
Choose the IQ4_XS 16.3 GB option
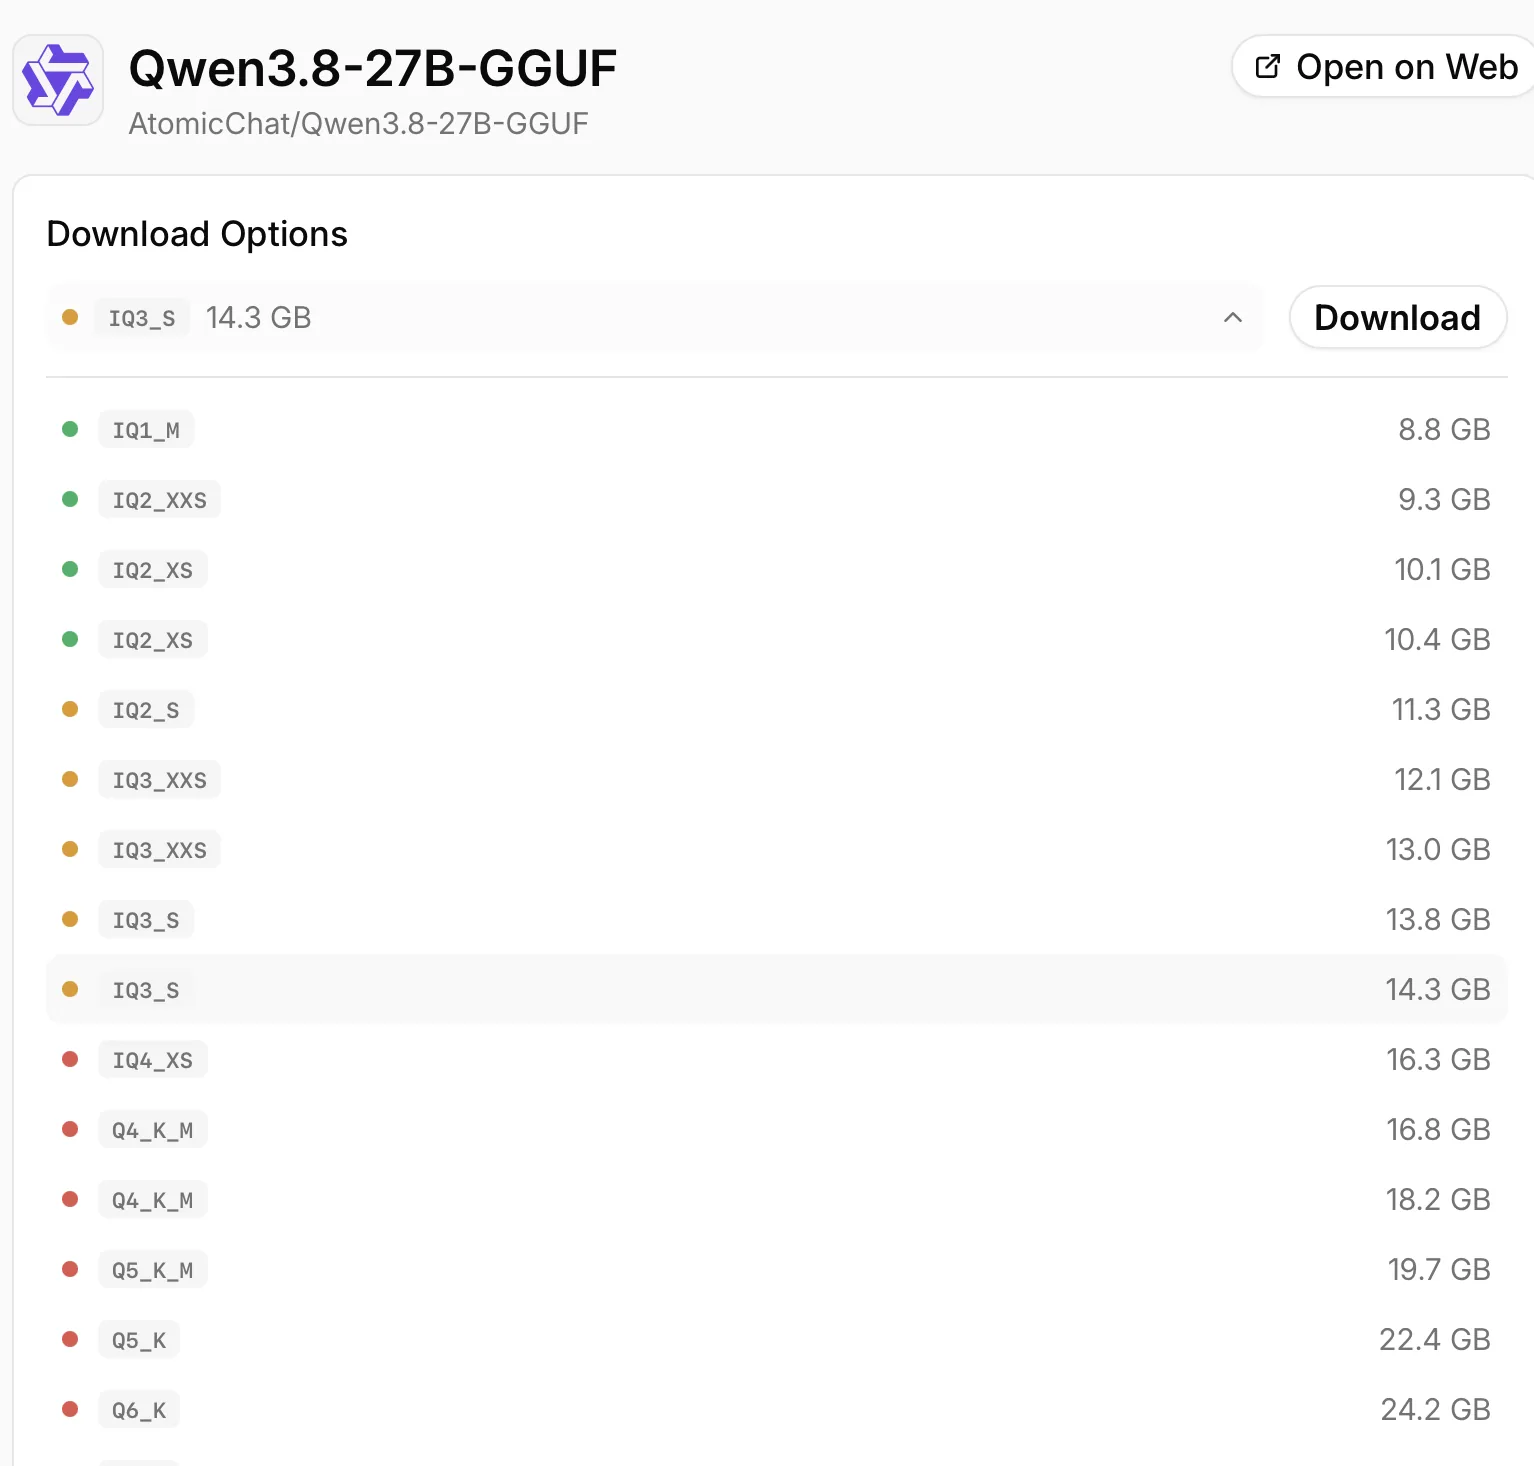tap(776, 1059)
